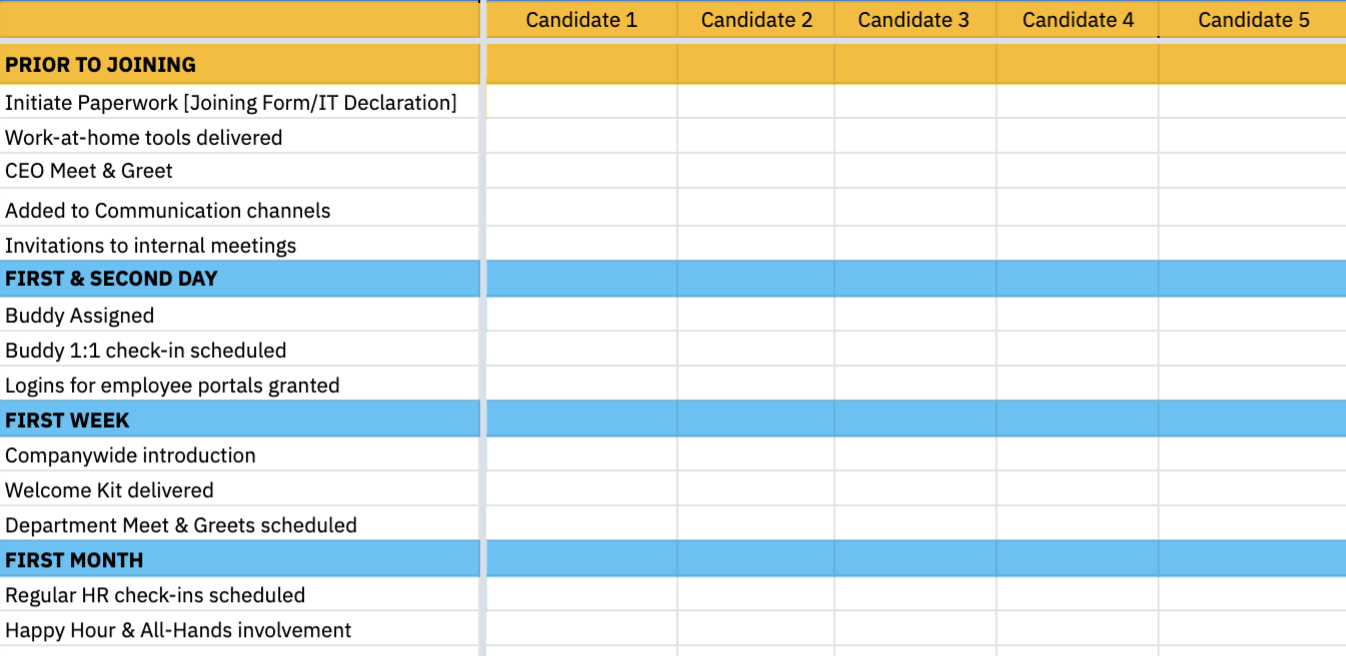The height and width of the screenshot is (656, 1346).
Task: Click Candidate 2's Companywide introduction cell
Action: [756, 455]
